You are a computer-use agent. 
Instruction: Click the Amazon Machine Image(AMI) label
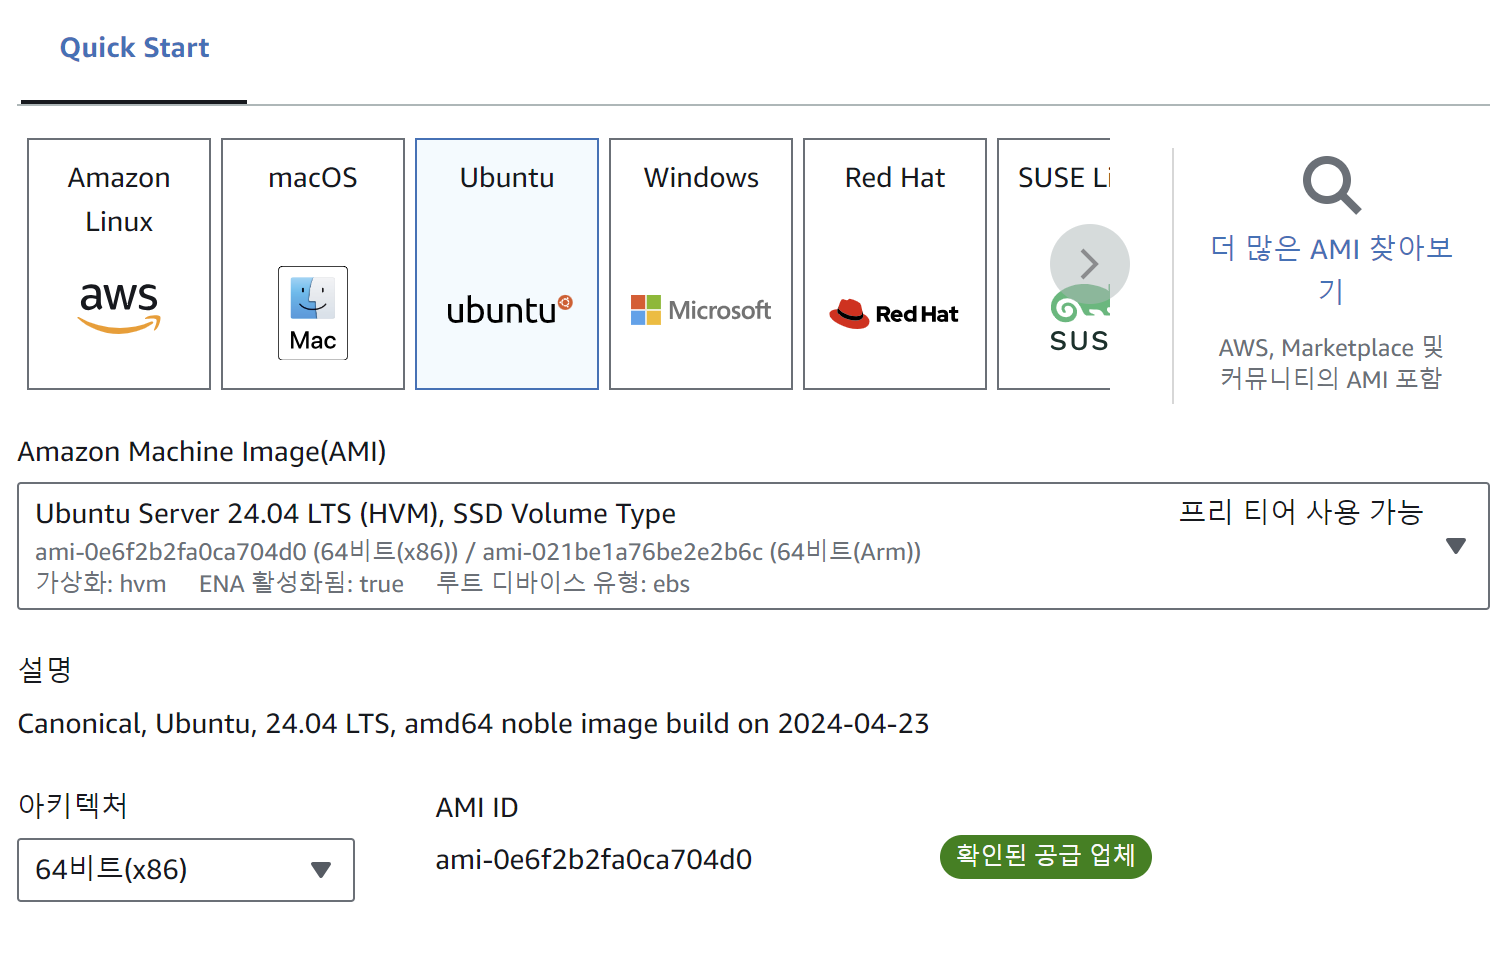pos(202,452)
